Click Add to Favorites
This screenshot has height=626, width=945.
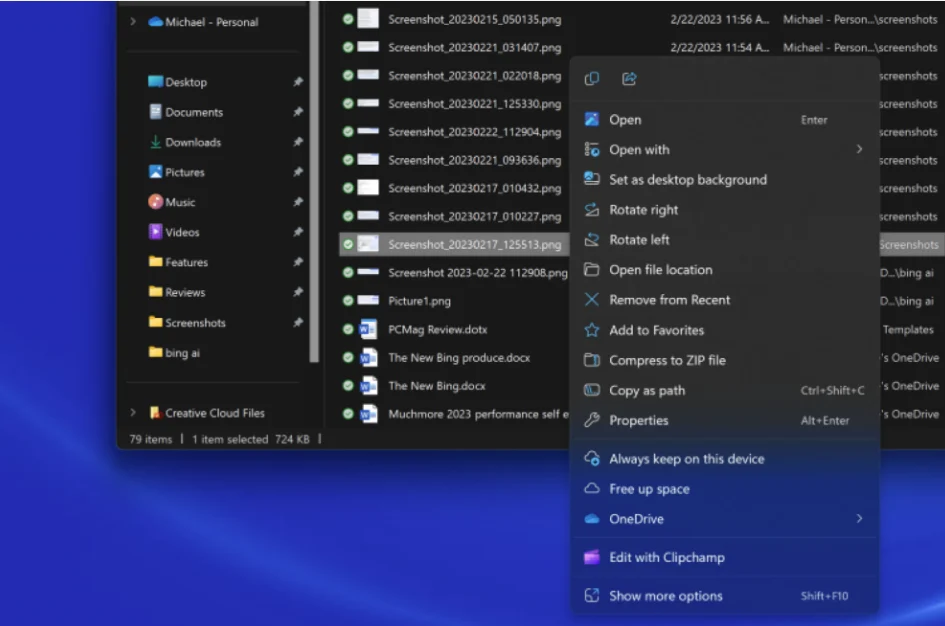click(724, 330)
